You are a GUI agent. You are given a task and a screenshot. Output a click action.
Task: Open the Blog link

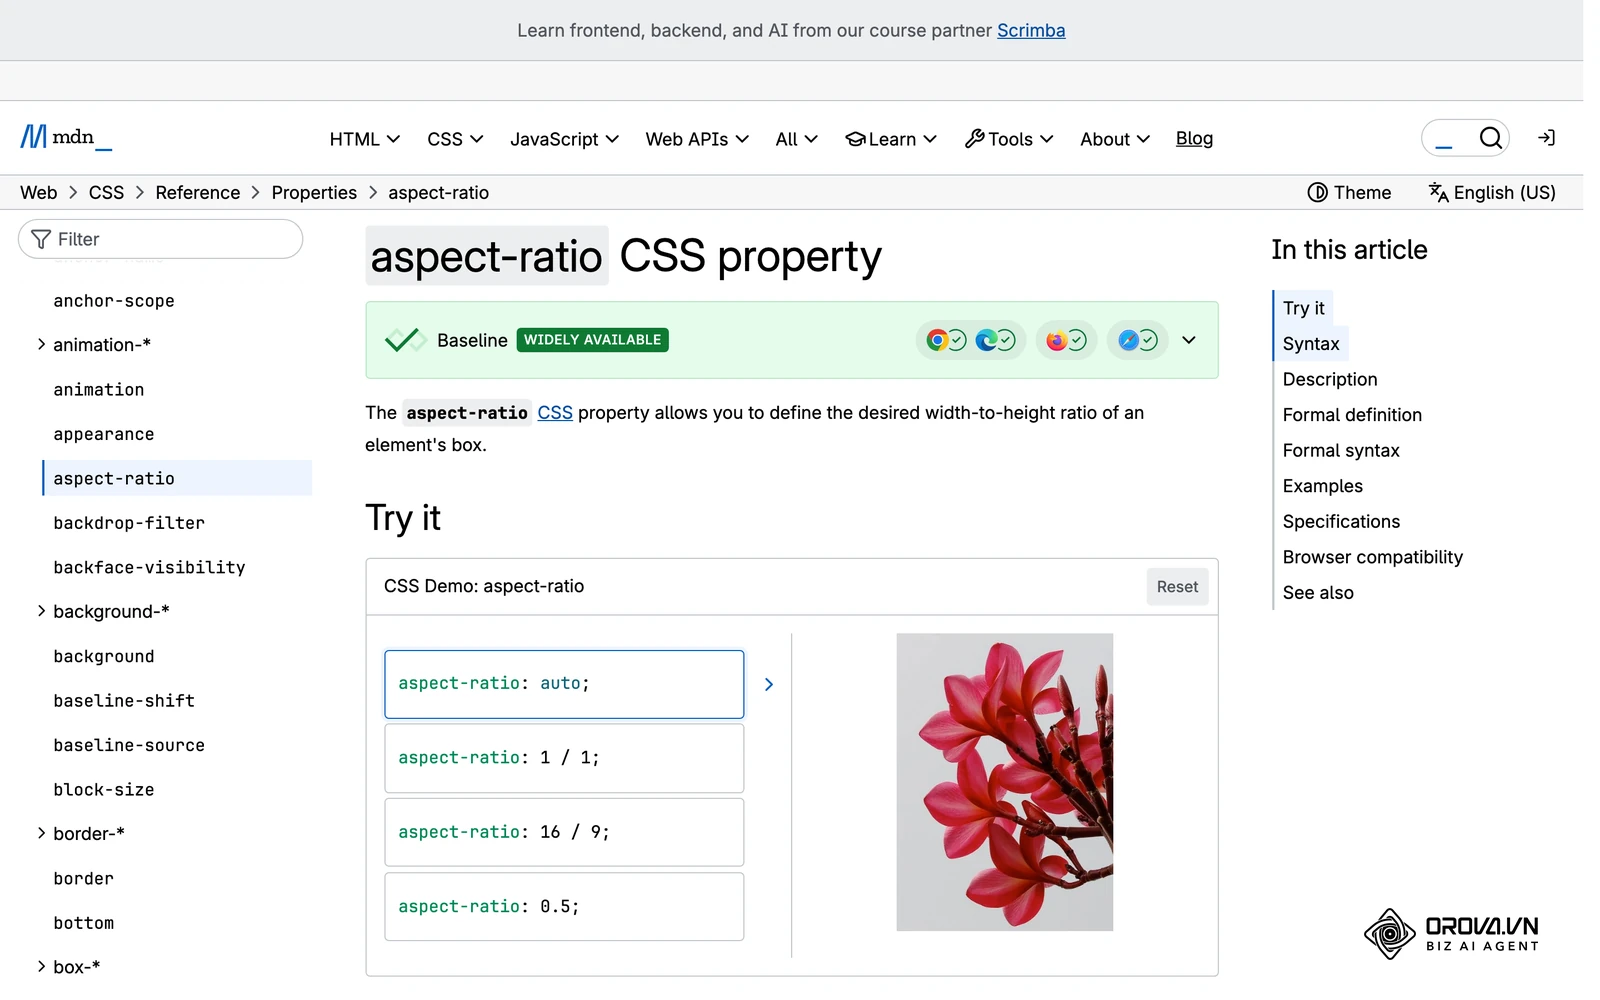pyautogui.click(x=1194, y=139)
